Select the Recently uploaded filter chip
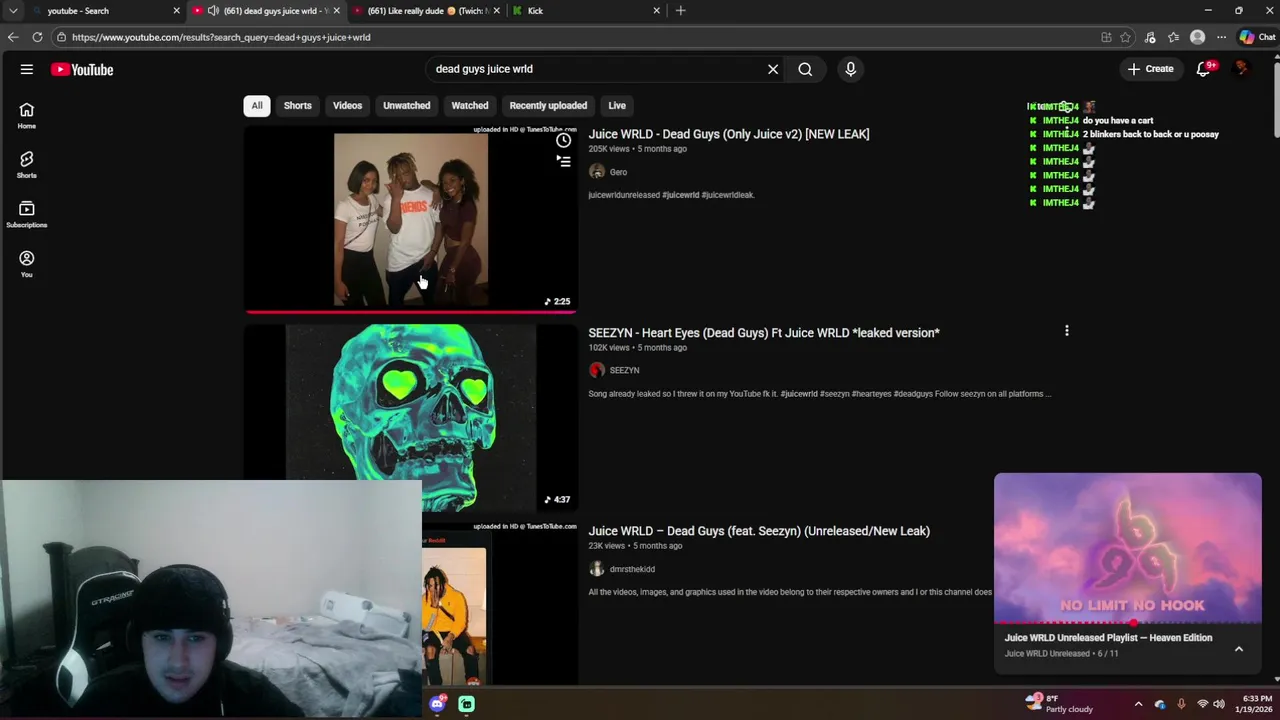Screen dimensions: 1280x720 pos(548,105)
